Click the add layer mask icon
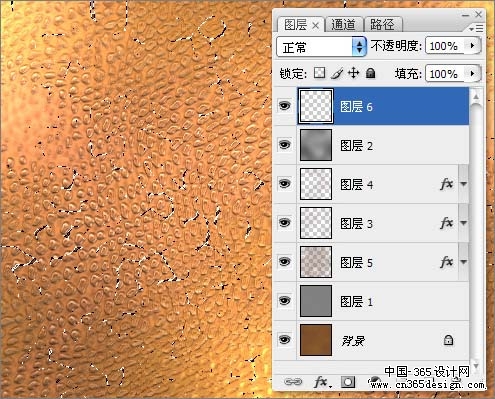The height and width of the screenshot is (399, 495). coord(348,382)
